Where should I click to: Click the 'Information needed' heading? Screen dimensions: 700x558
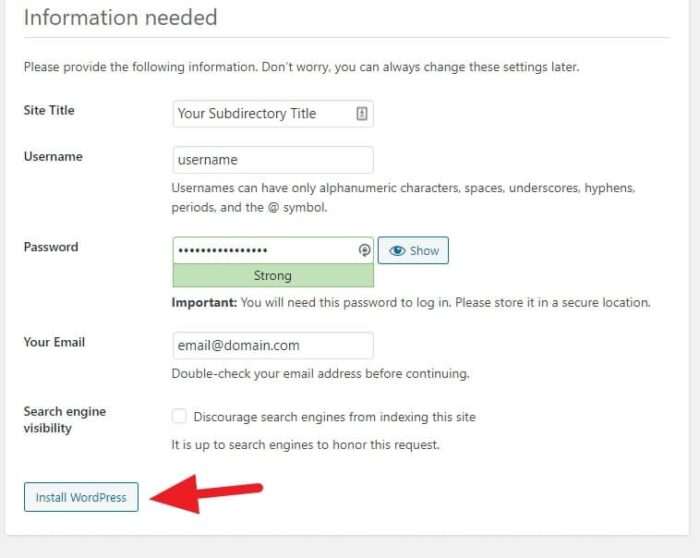click(x=121, y=18)
